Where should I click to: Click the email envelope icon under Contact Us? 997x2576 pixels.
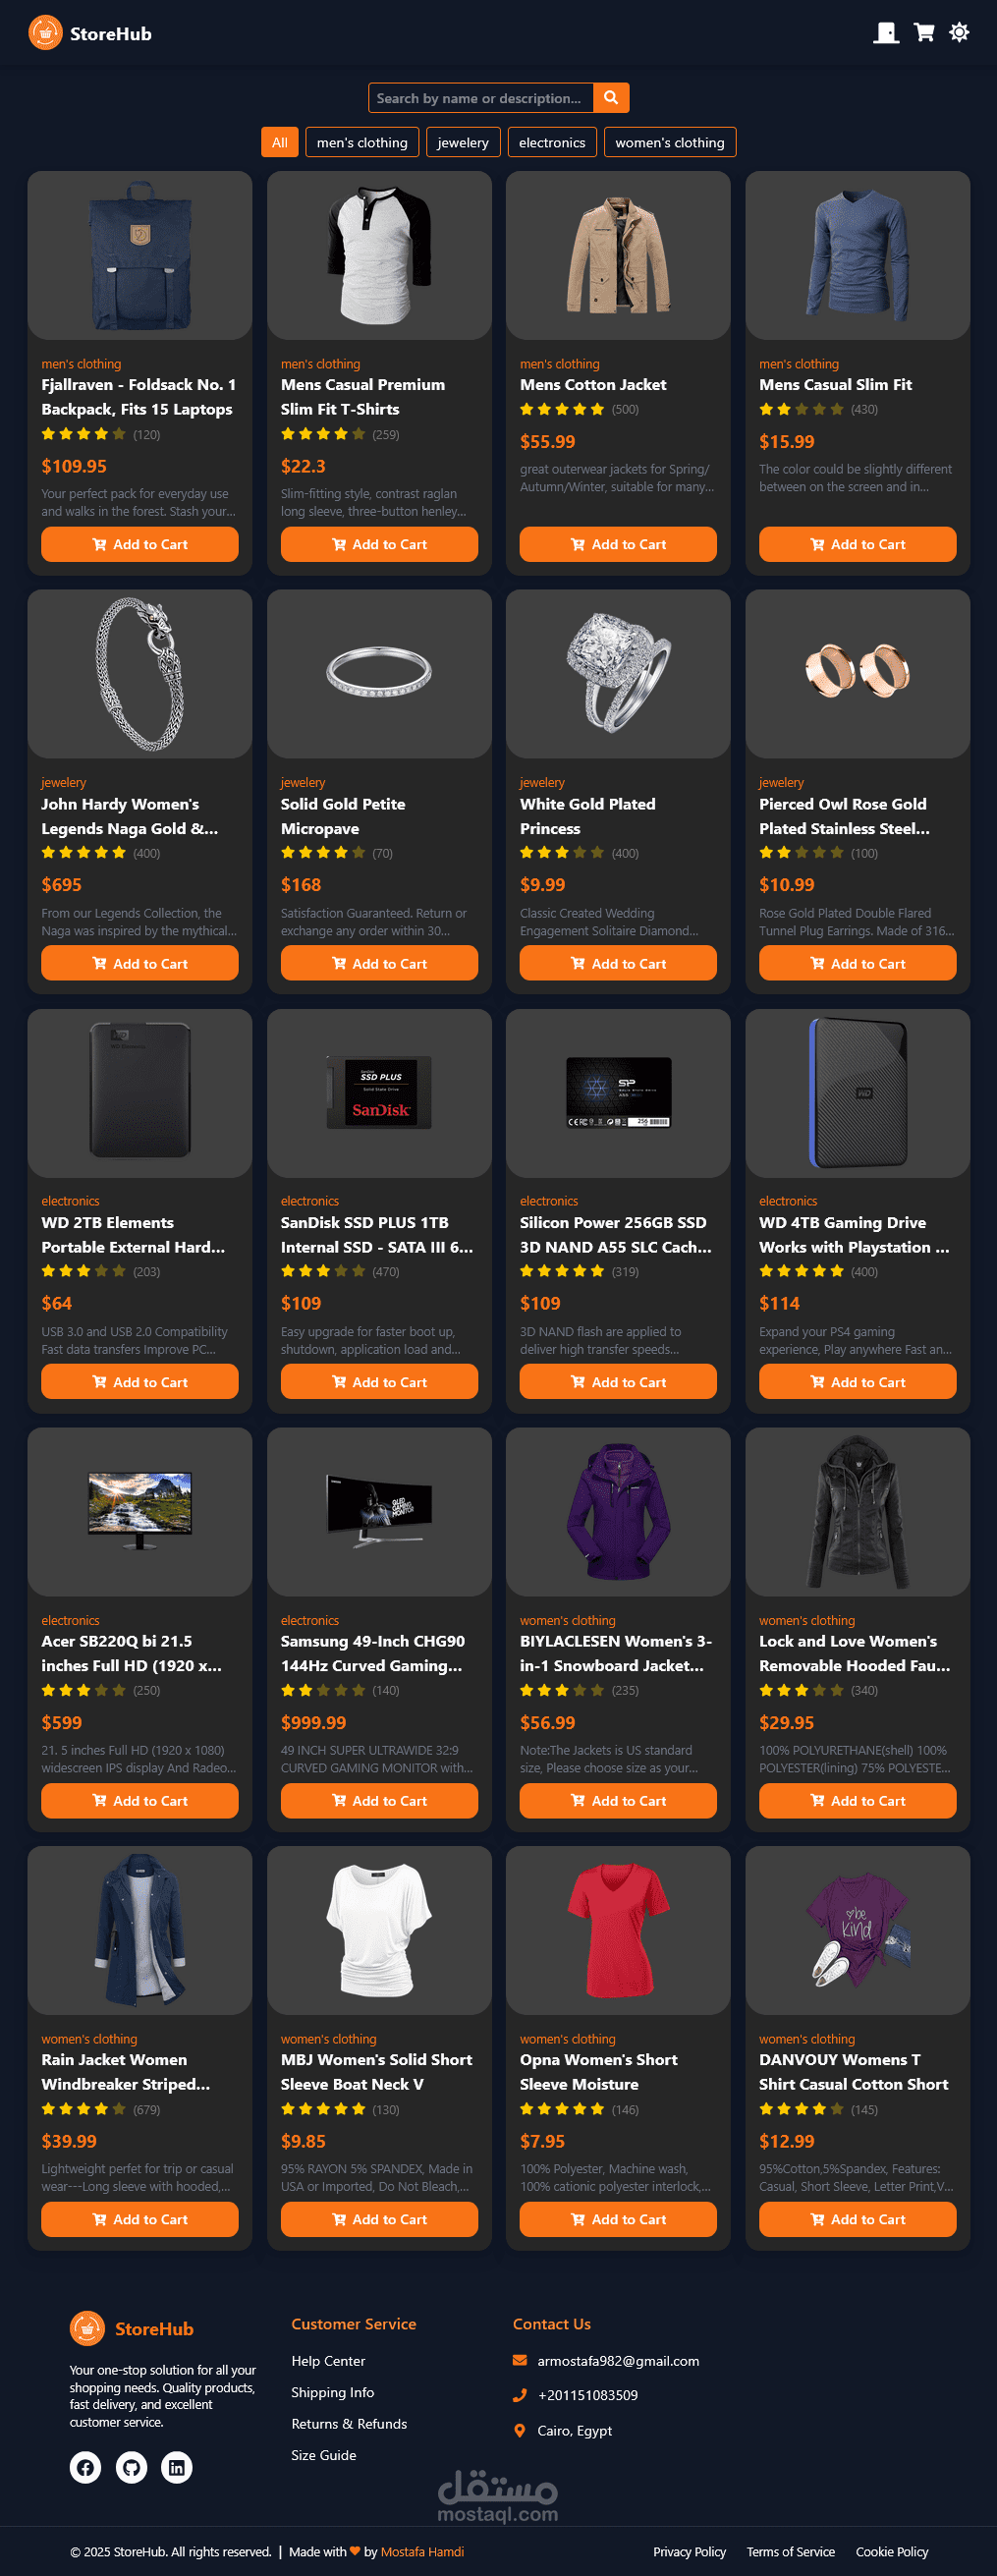click(520, 2360)
